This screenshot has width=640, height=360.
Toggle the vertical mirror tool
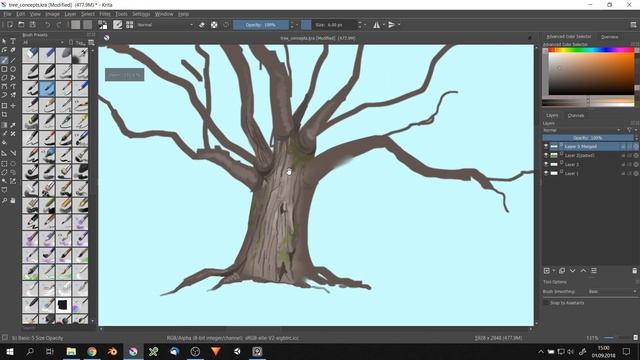[x=391, y=25]
